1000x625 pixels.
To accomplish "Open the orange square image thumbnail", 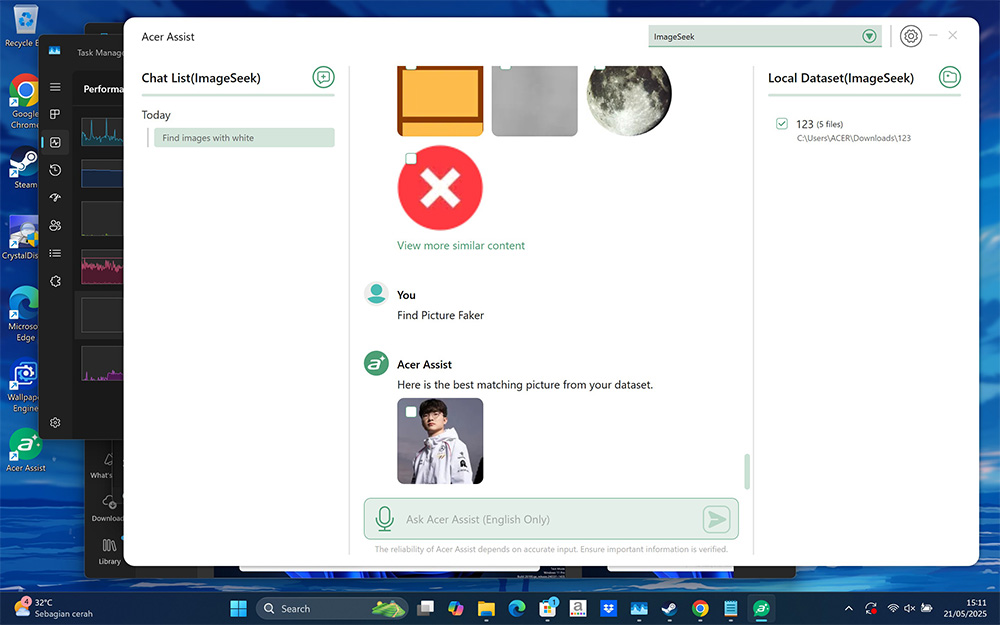I will coord(440,101).
